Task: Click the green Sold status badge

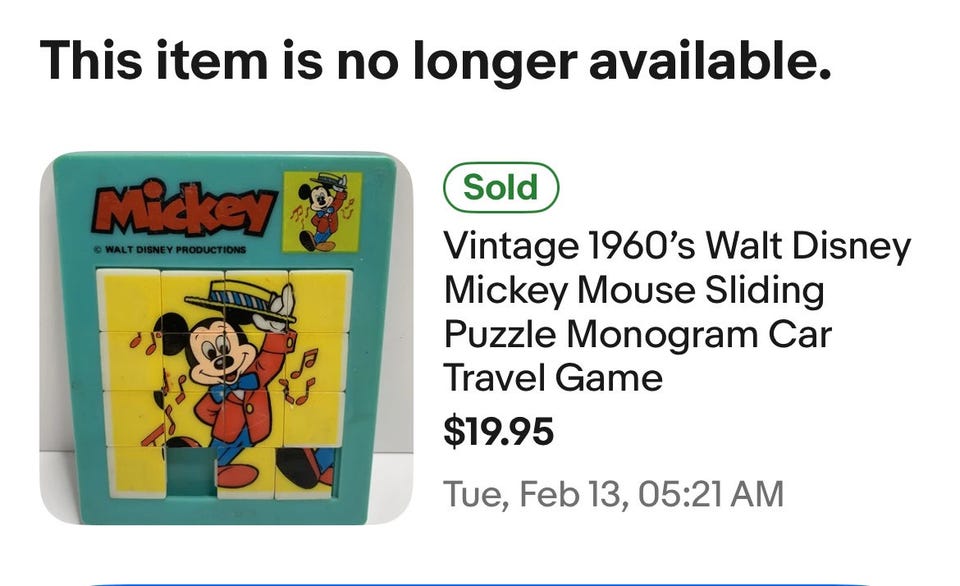Action: (501, 188)
